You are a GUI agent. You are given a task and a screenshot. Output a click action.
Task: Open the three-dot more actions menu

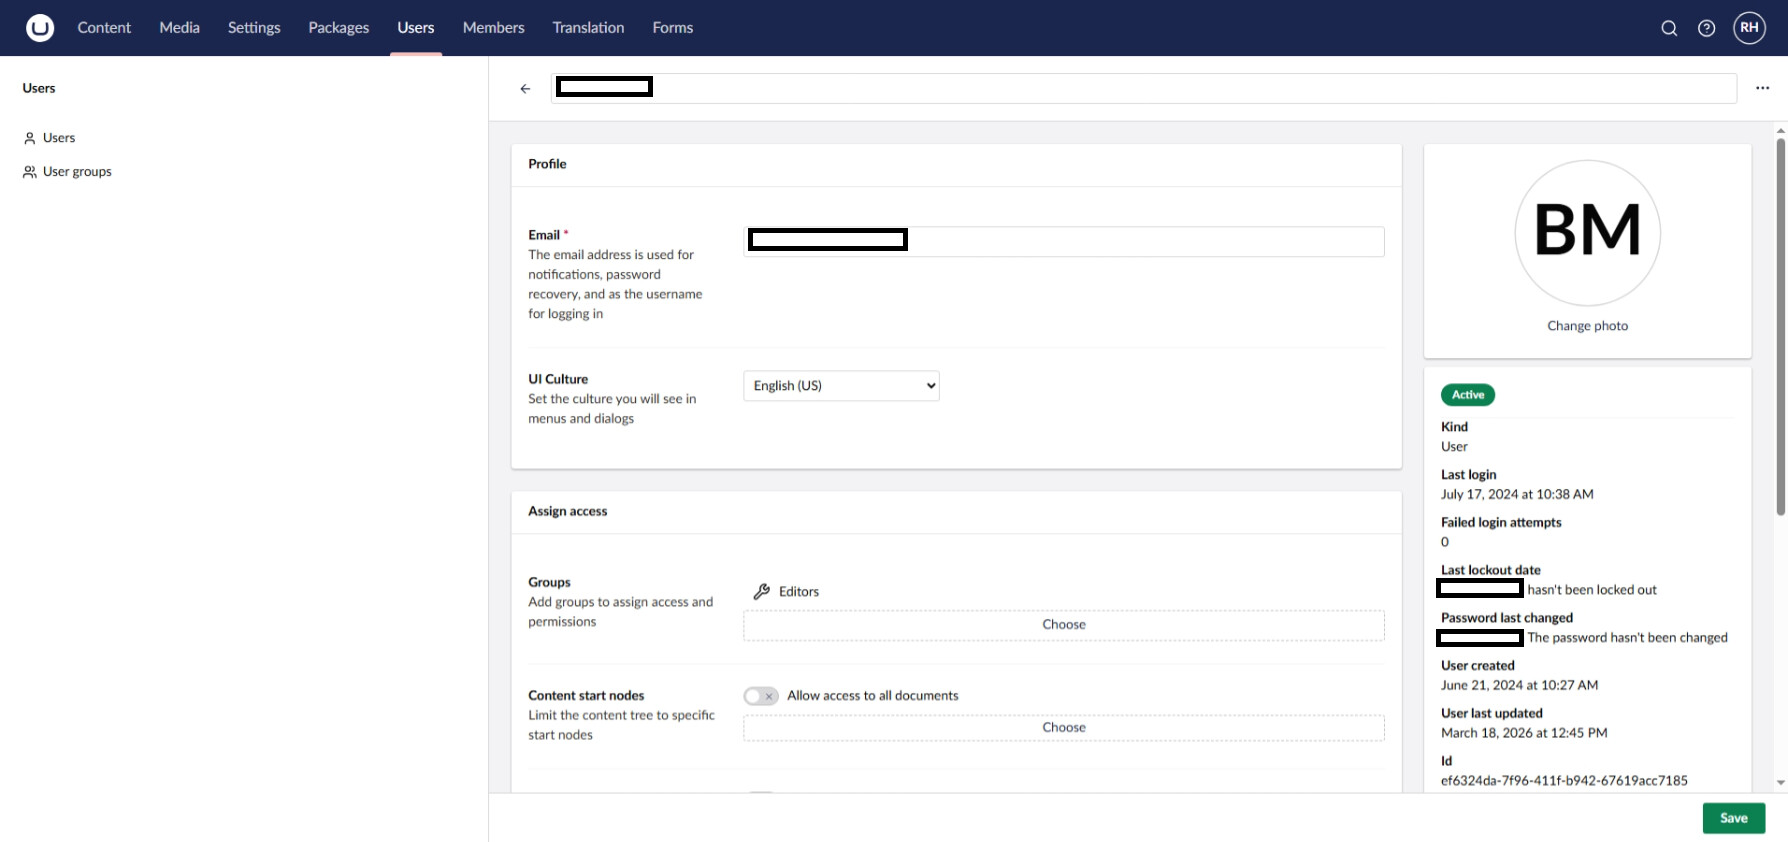(x=1762, y=88)
